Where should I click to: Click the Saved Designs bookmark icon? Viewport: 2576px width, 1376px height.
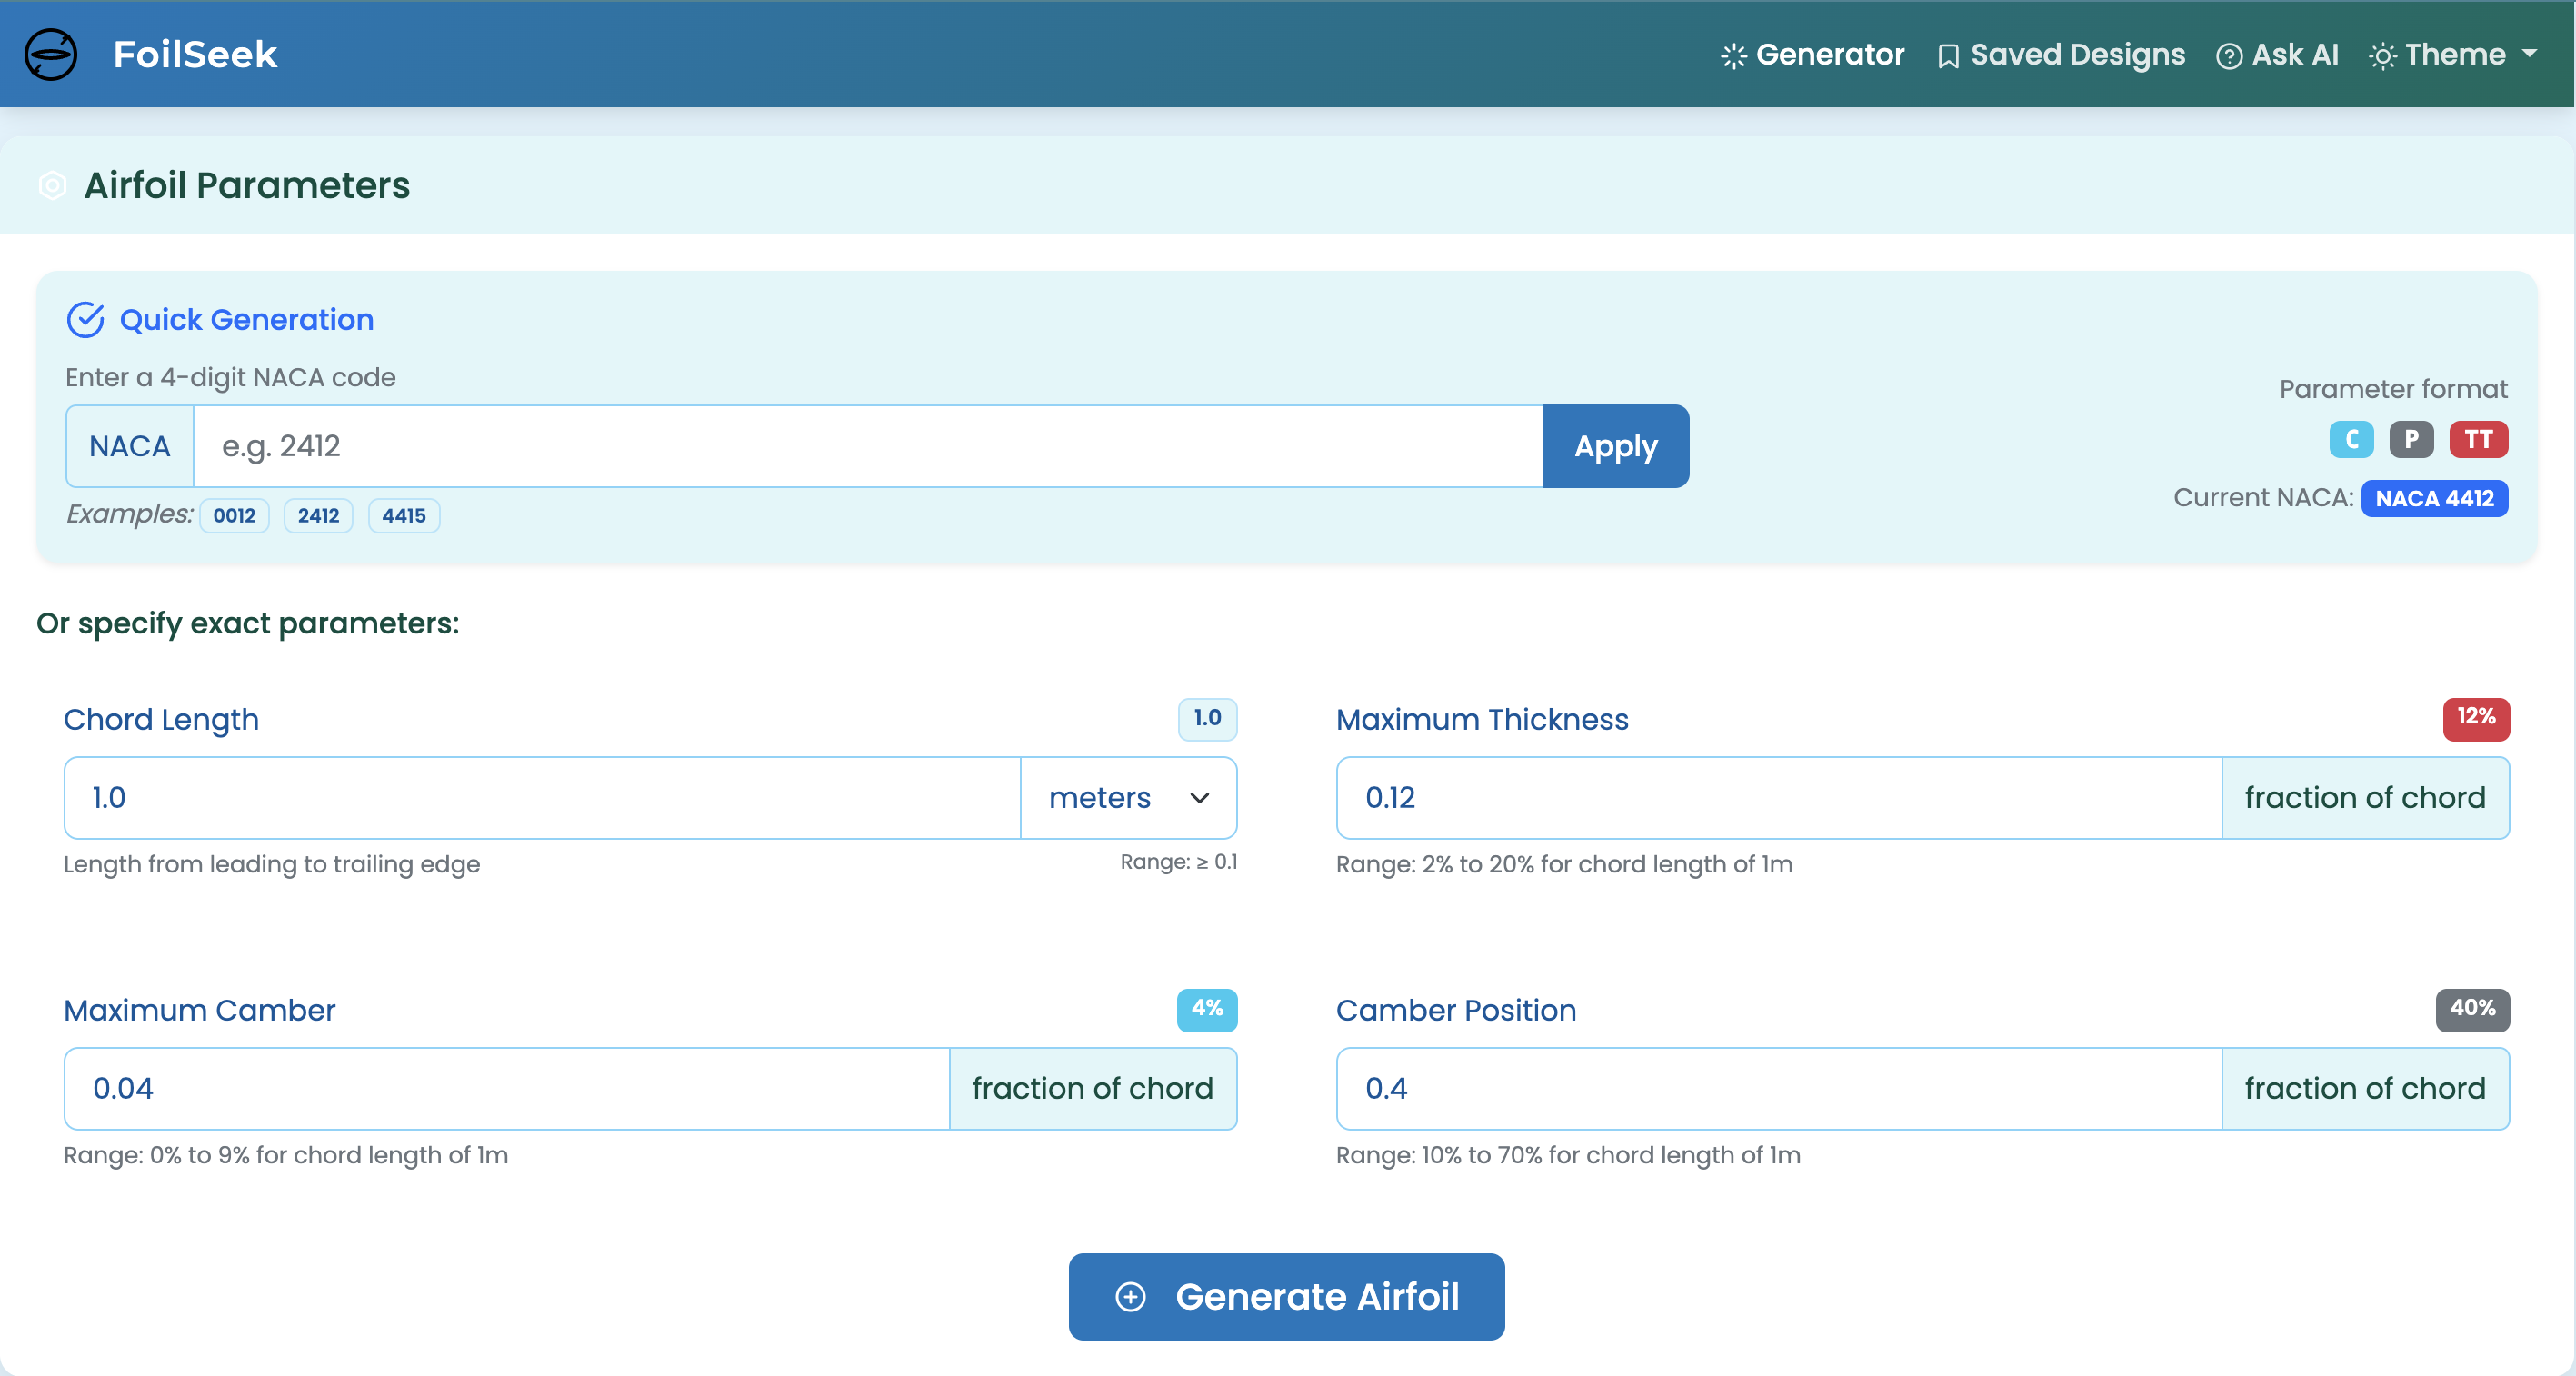point(1947,56)
